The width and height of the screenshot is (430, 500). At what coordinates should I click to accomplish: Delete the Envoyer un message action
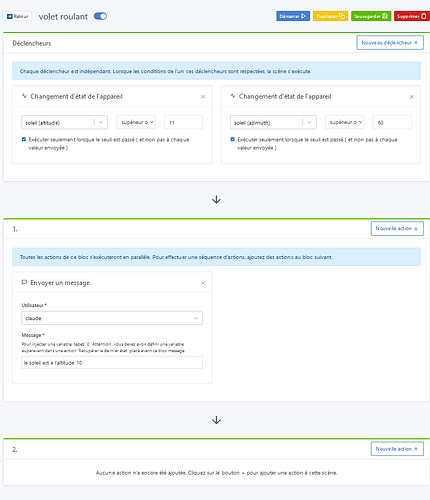203,283
